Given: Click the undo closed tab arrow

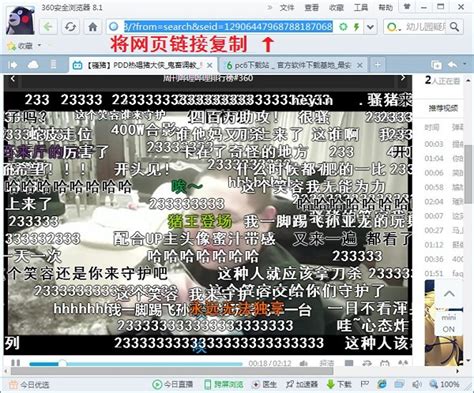Looking at the screenshot, I should (453, 64).
